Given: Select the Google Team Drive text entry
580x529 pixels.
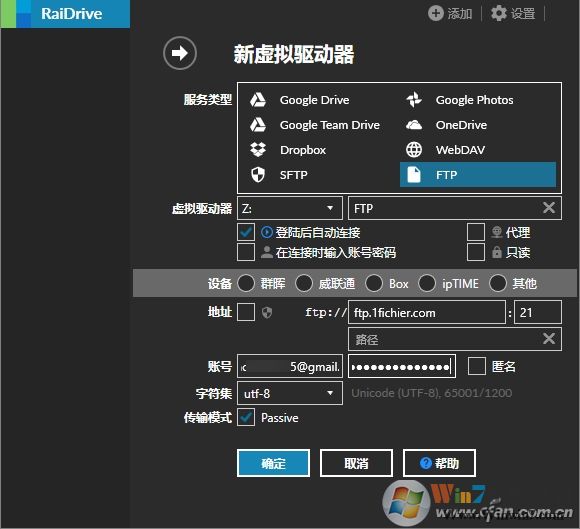Looking at the screenshot, I should coord(330,125).
